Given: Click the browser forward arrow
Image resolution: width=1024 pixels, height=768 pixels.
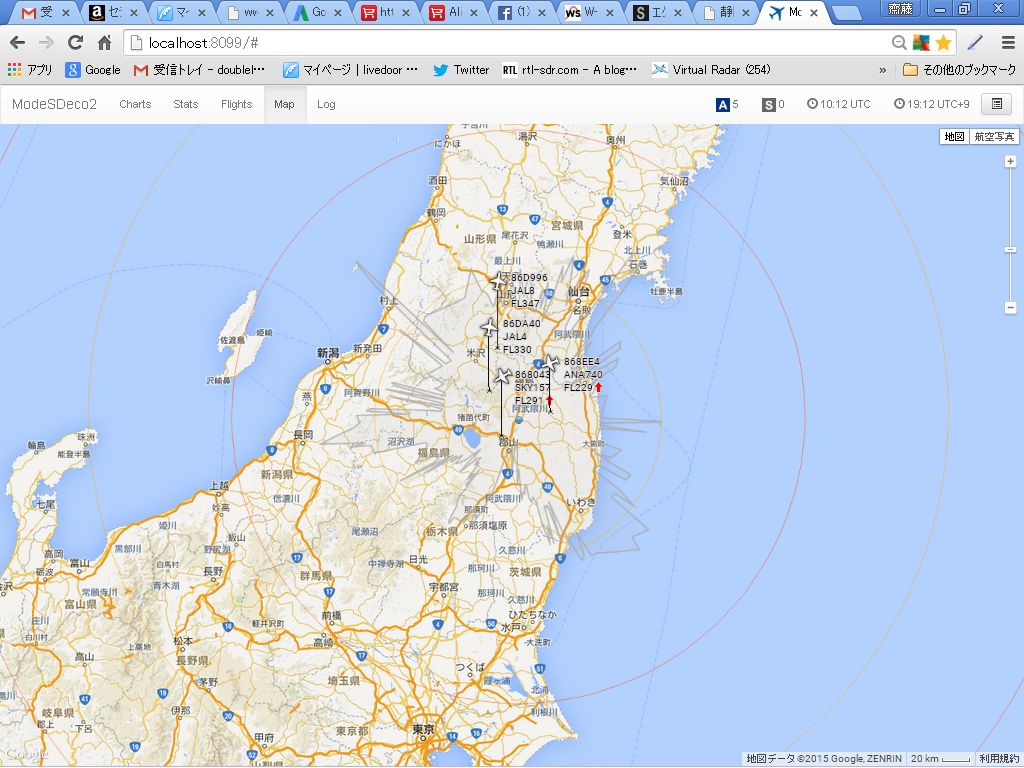Looking at the screenshot, I should [x=46, y=43].
